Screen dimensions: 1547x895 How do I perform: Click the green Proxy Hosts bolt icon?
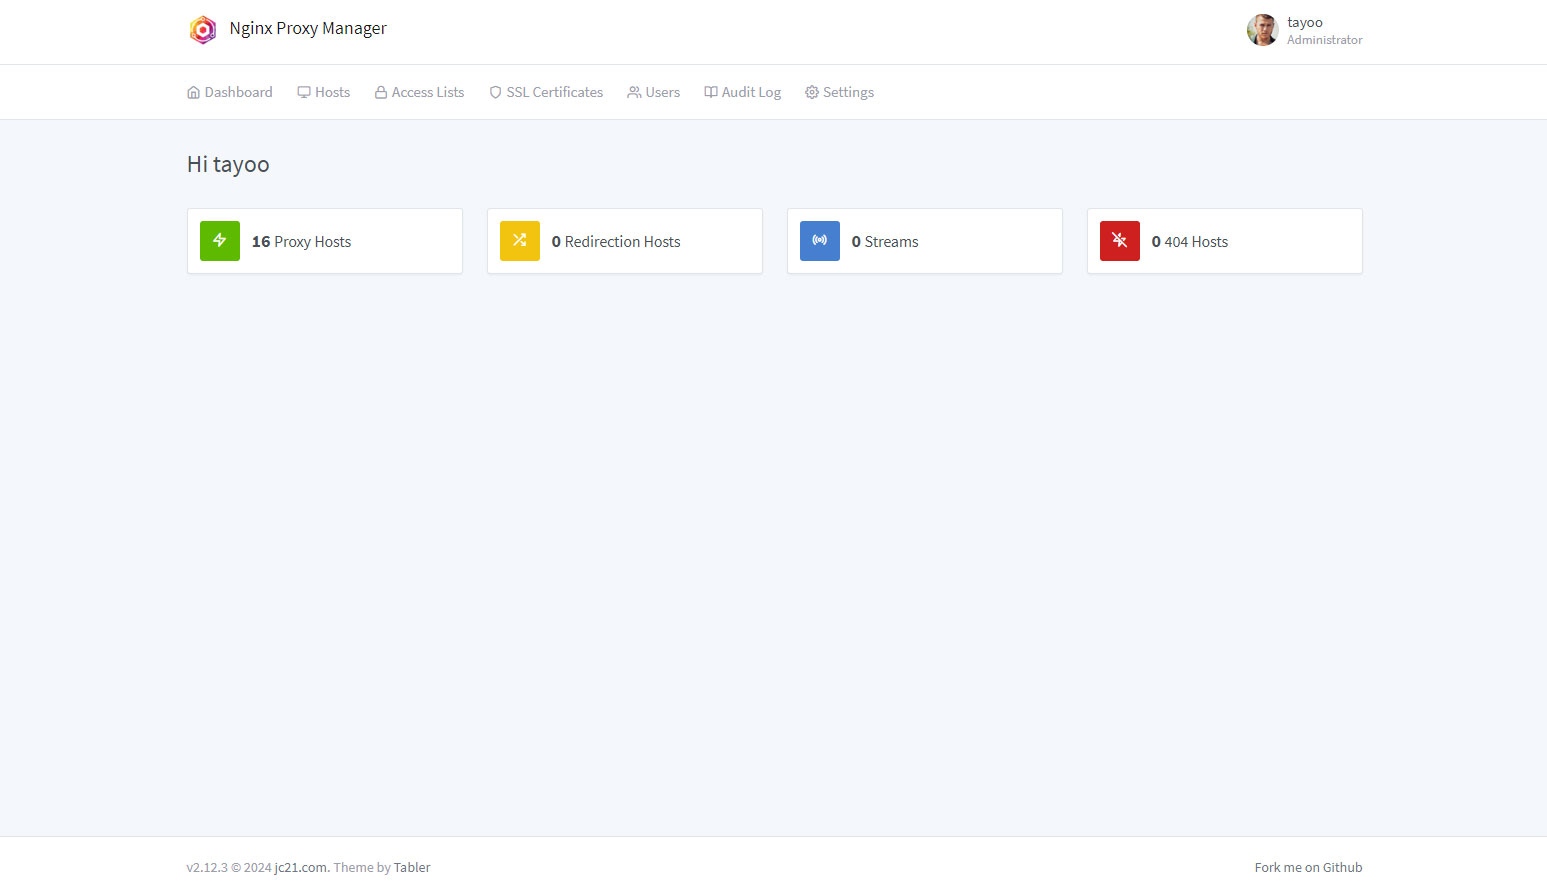point(220,241)
